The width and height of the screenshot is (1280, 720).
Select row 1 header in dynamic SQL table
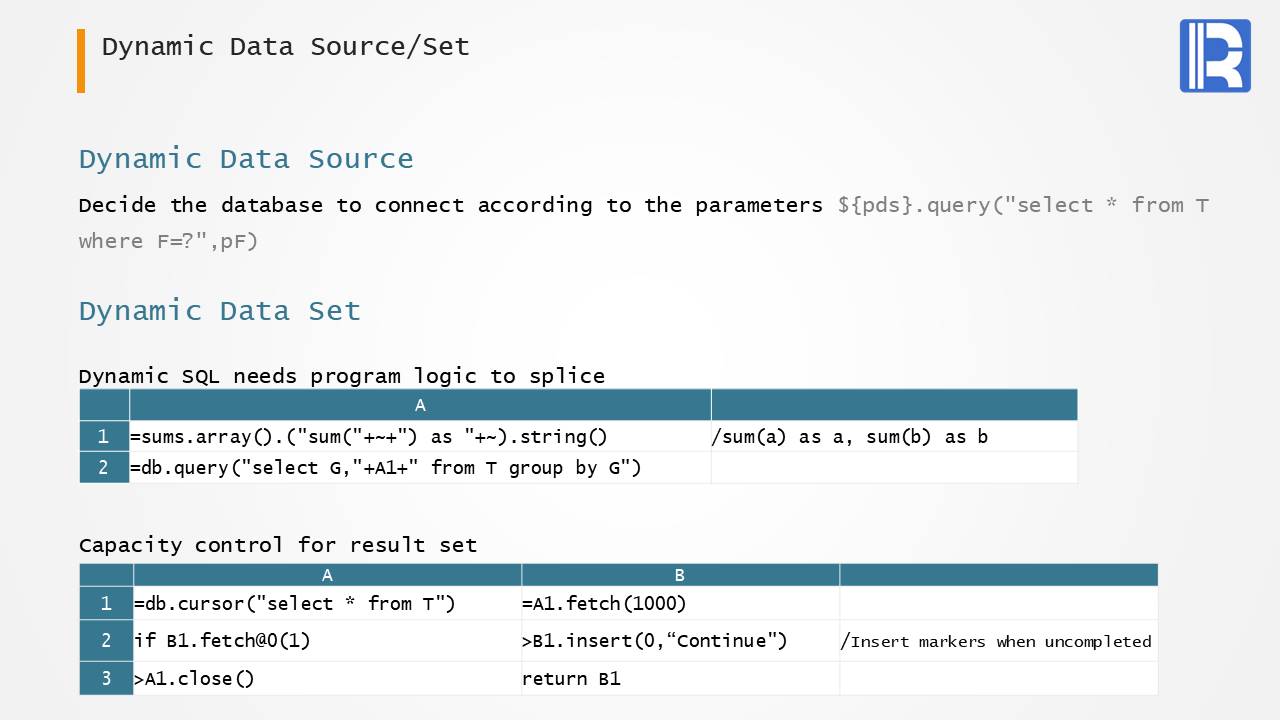click(104, 436)
